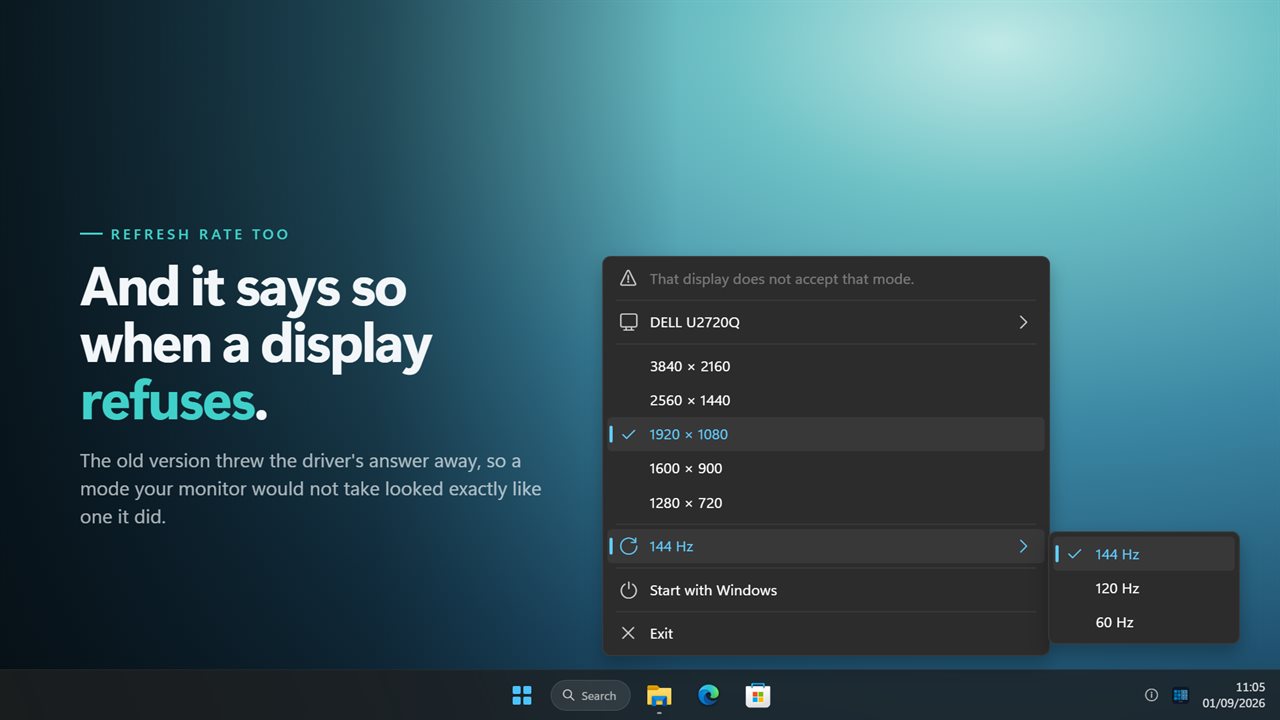The width and height of the screenshot is (1280, 720).
Task: Expand the DELL U2720Q display submenu chevron
Action: 1023,322
